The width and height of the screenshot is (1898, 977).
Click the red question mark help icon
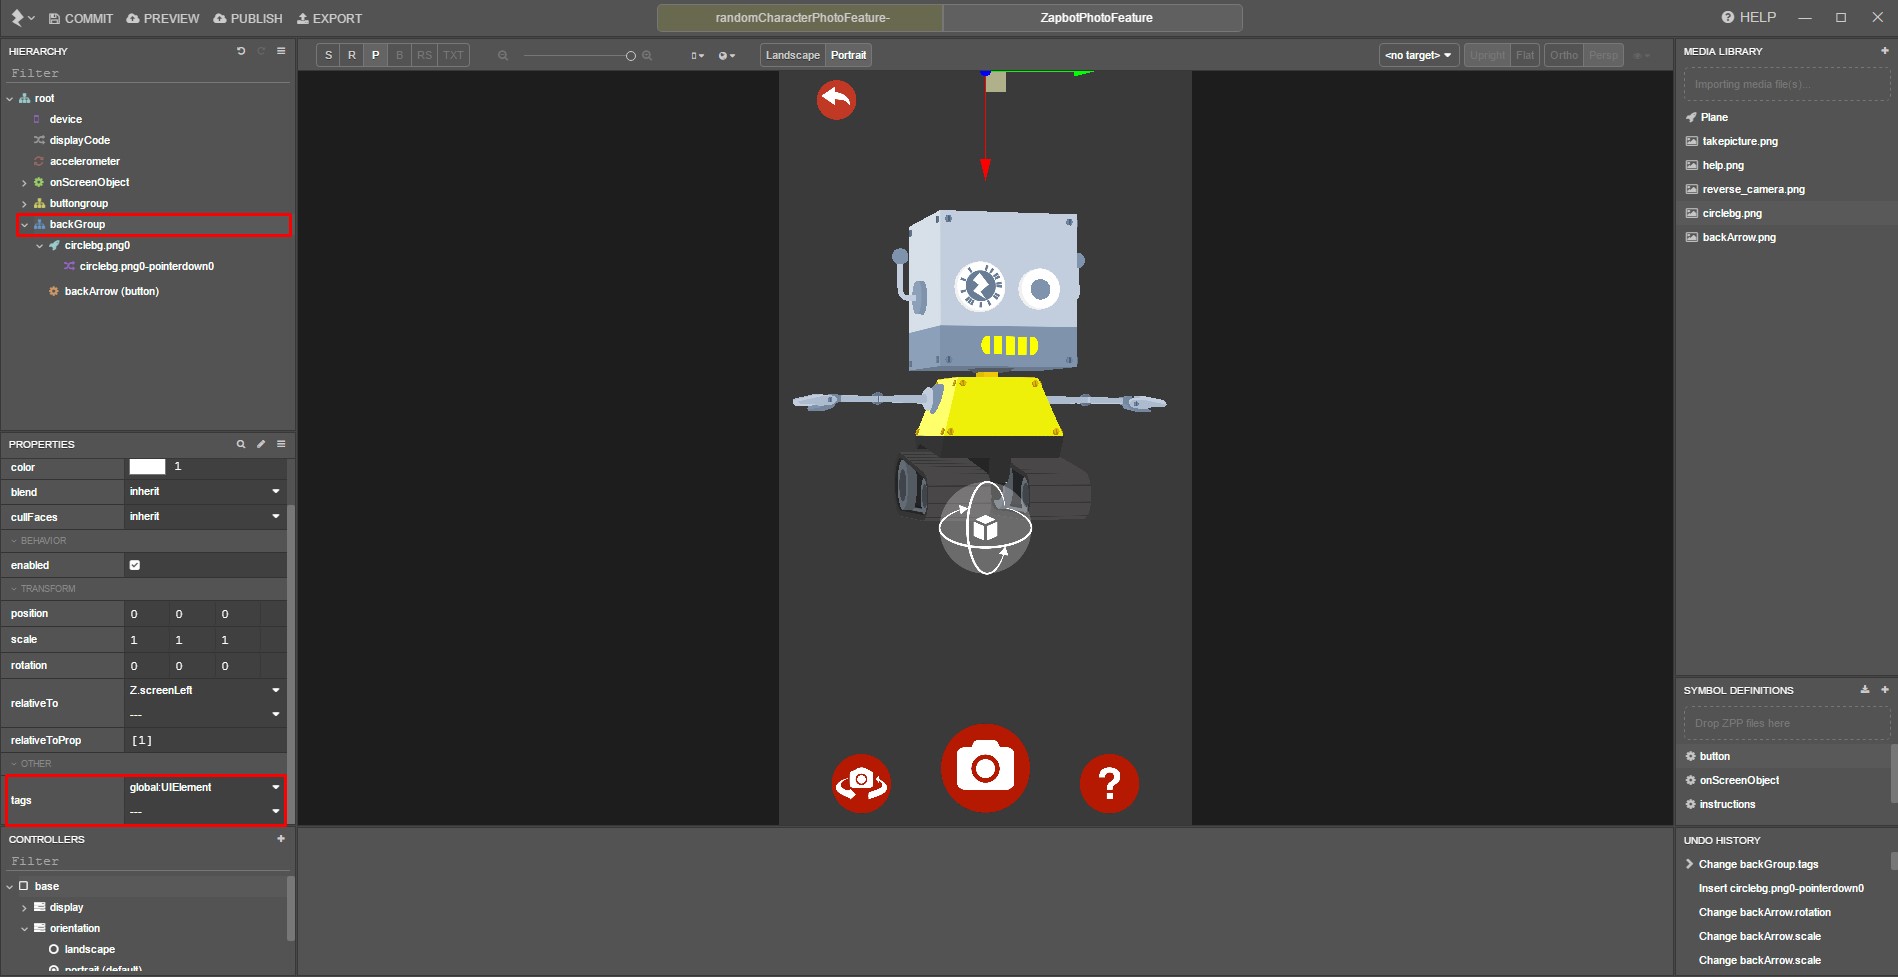click(x=1109, y=783)
